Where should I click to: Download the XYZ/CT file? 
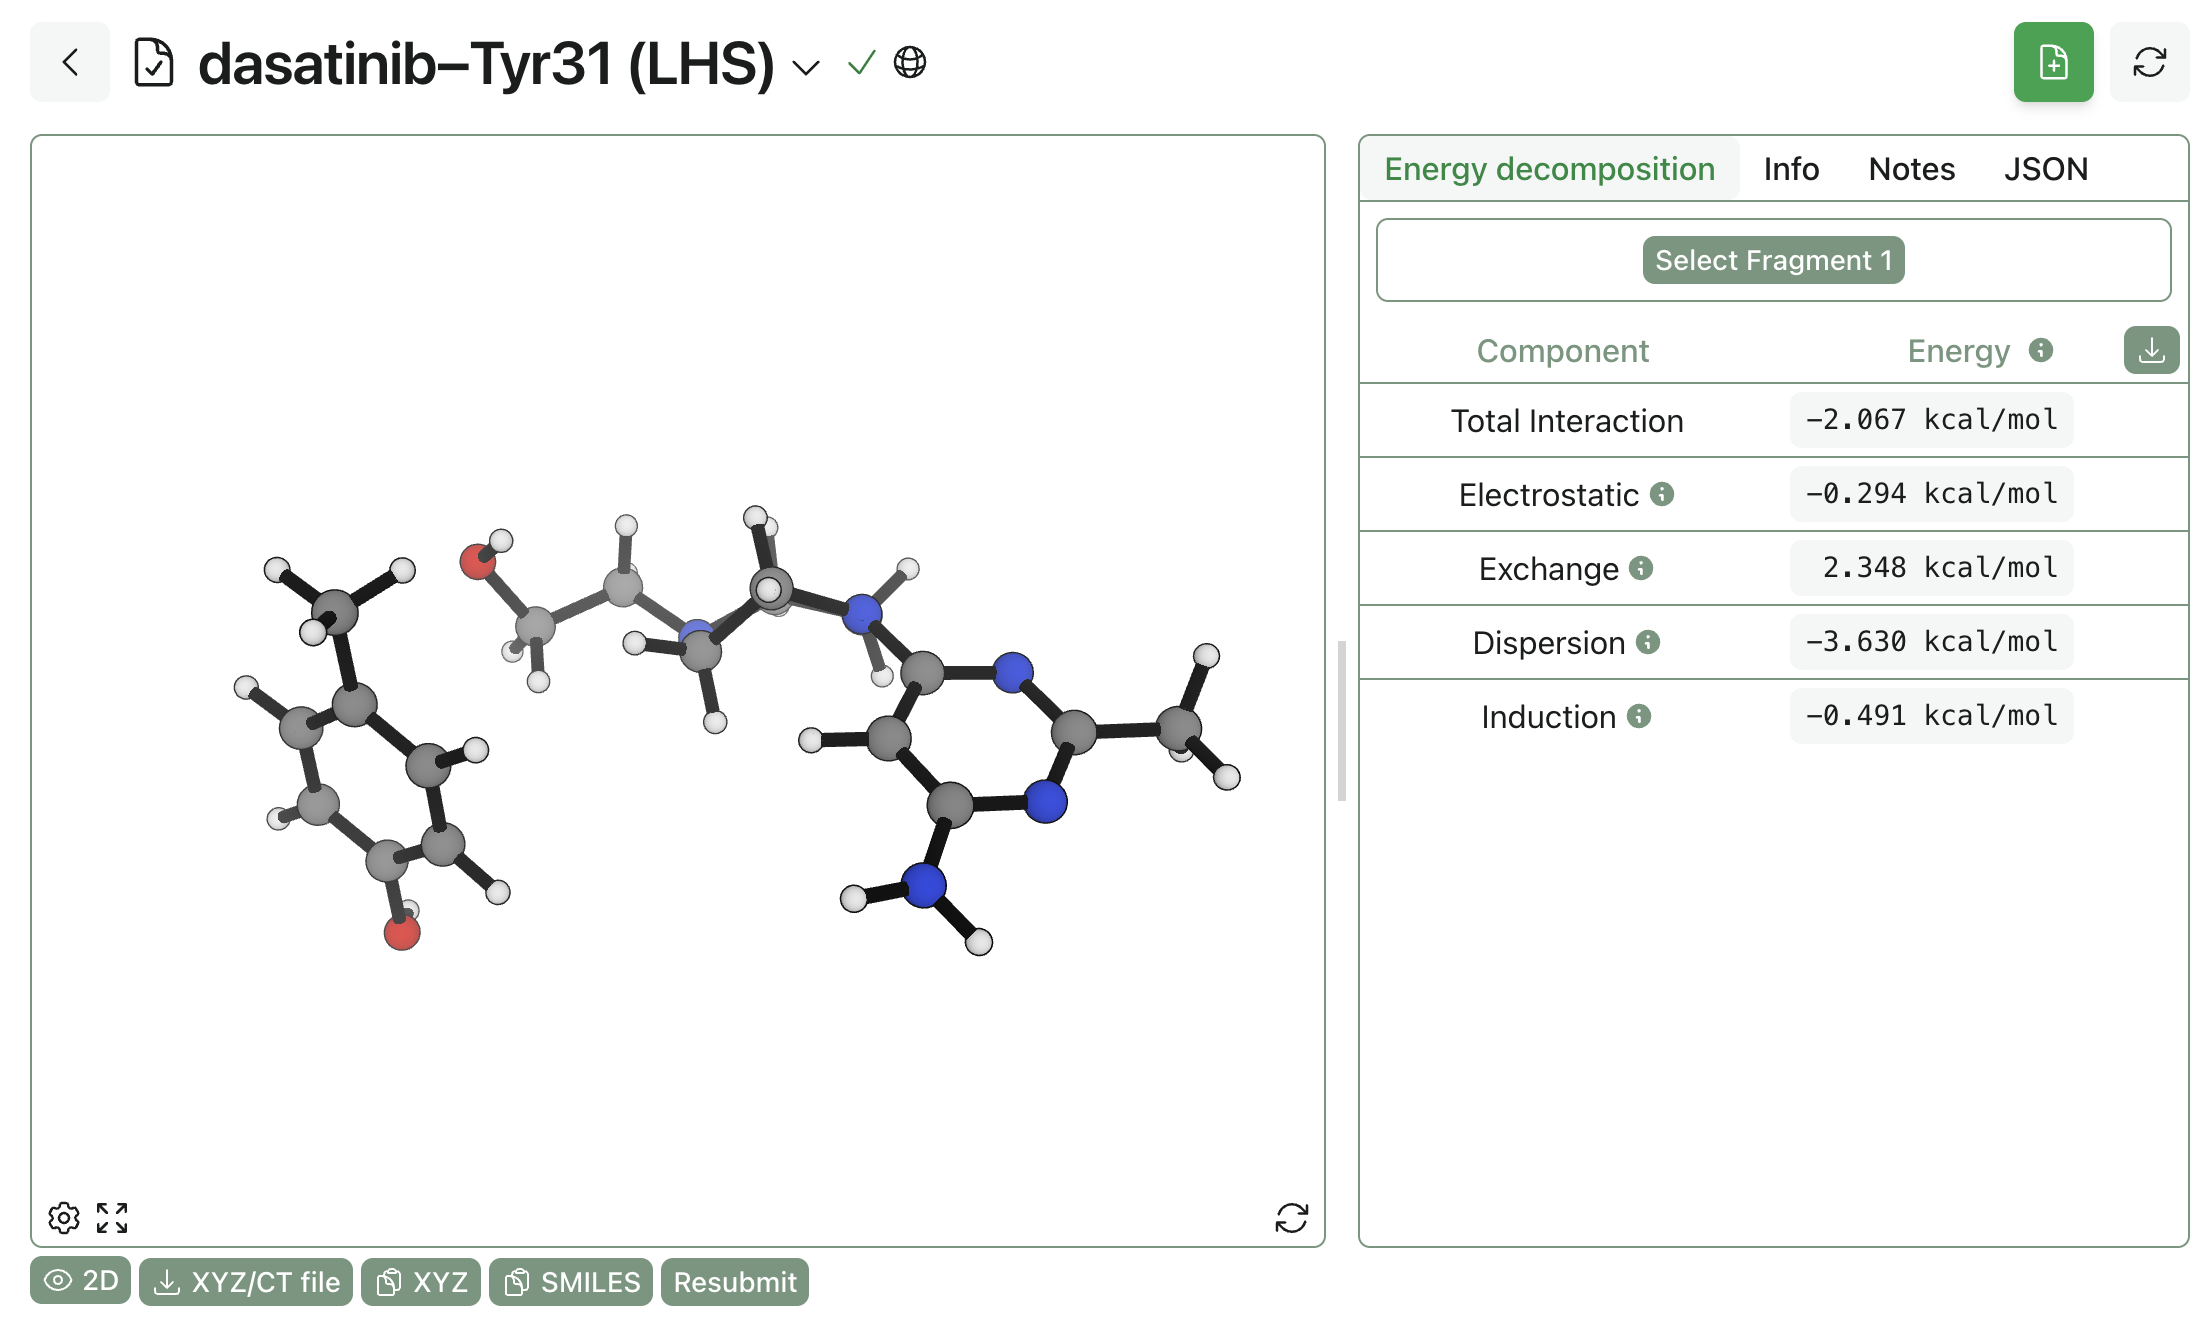point(246,1282)
